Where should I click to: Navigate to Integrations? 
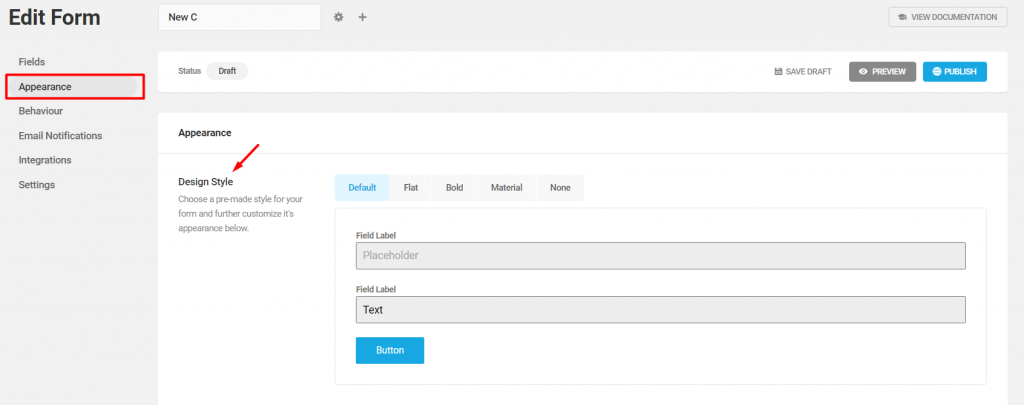pos(45,160)
